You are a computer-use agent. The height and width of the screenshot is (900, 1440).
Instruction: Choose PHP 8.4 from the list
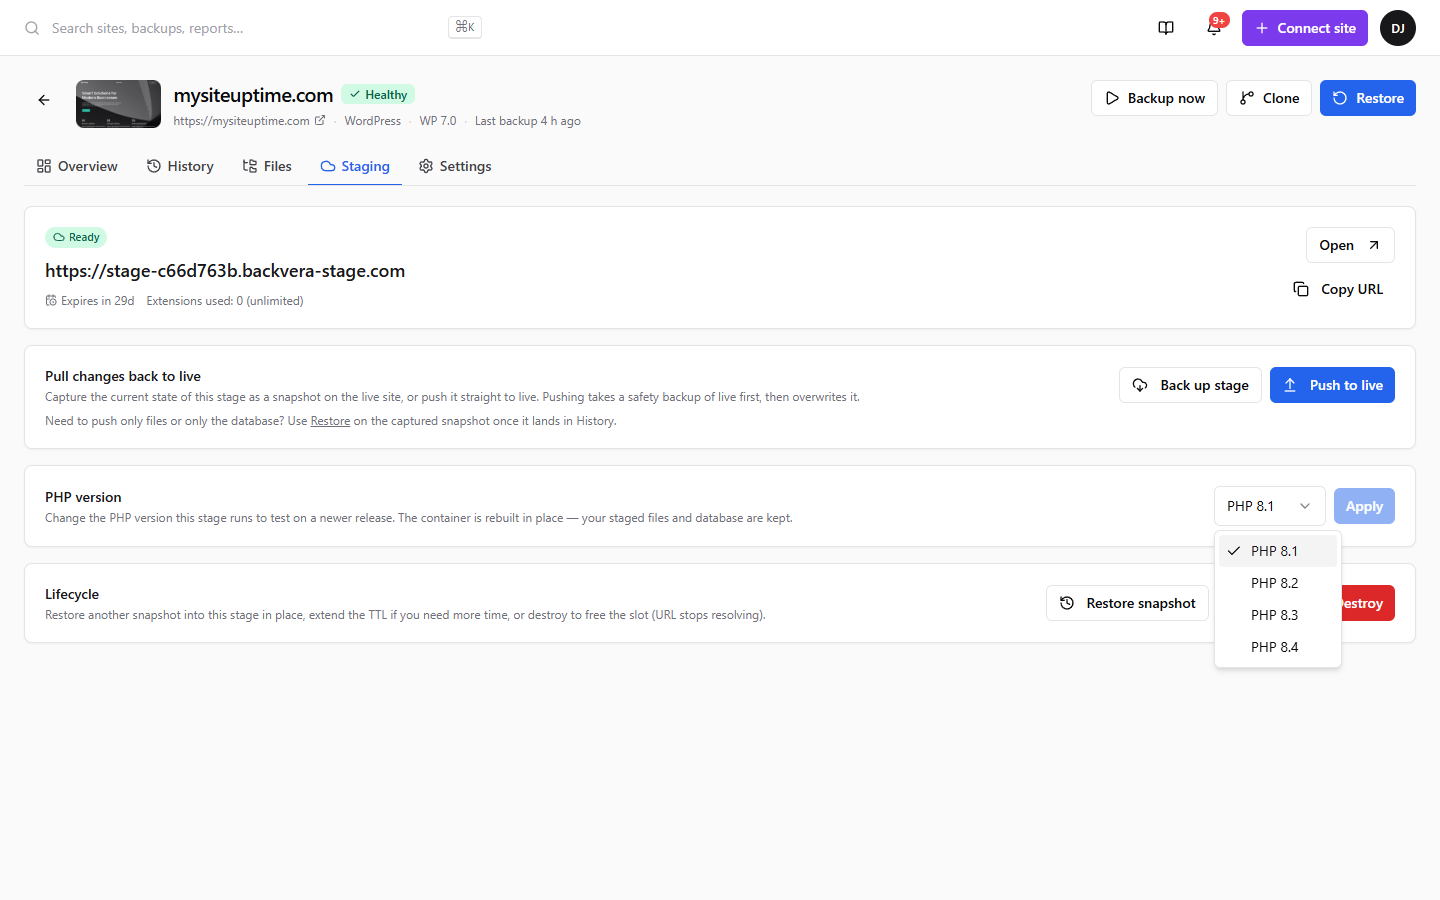pos(1278,647)
